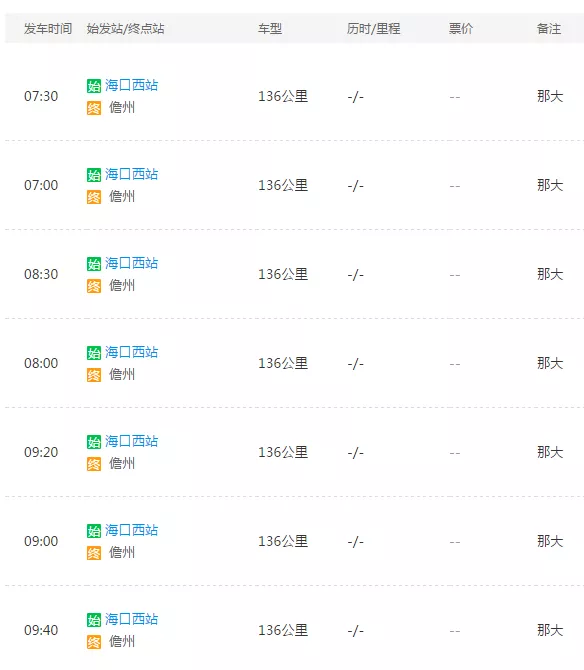Click orange 终 icon in 08:00 row
The width and height of the screenshot is (584, 670).
pyautogui.click(x=94, y=375)
